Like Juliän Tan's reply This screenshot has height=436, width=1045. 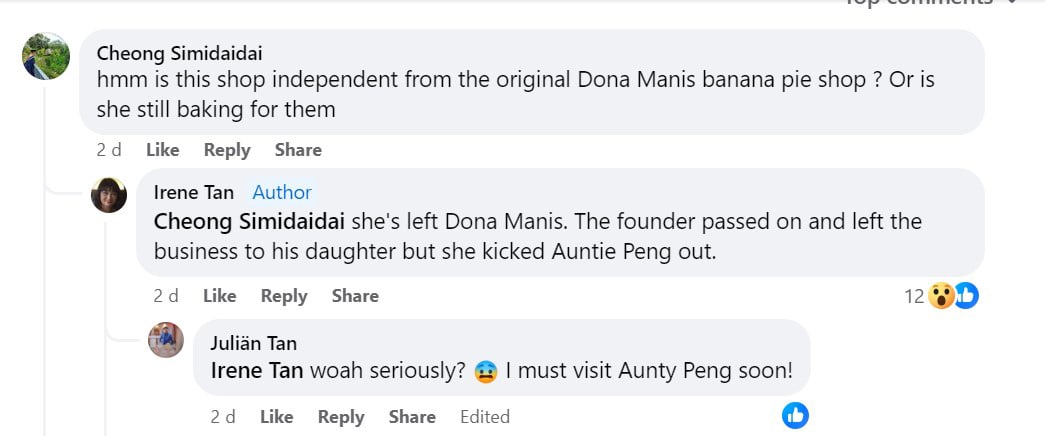pyautogui.click(x=276, y=417)
